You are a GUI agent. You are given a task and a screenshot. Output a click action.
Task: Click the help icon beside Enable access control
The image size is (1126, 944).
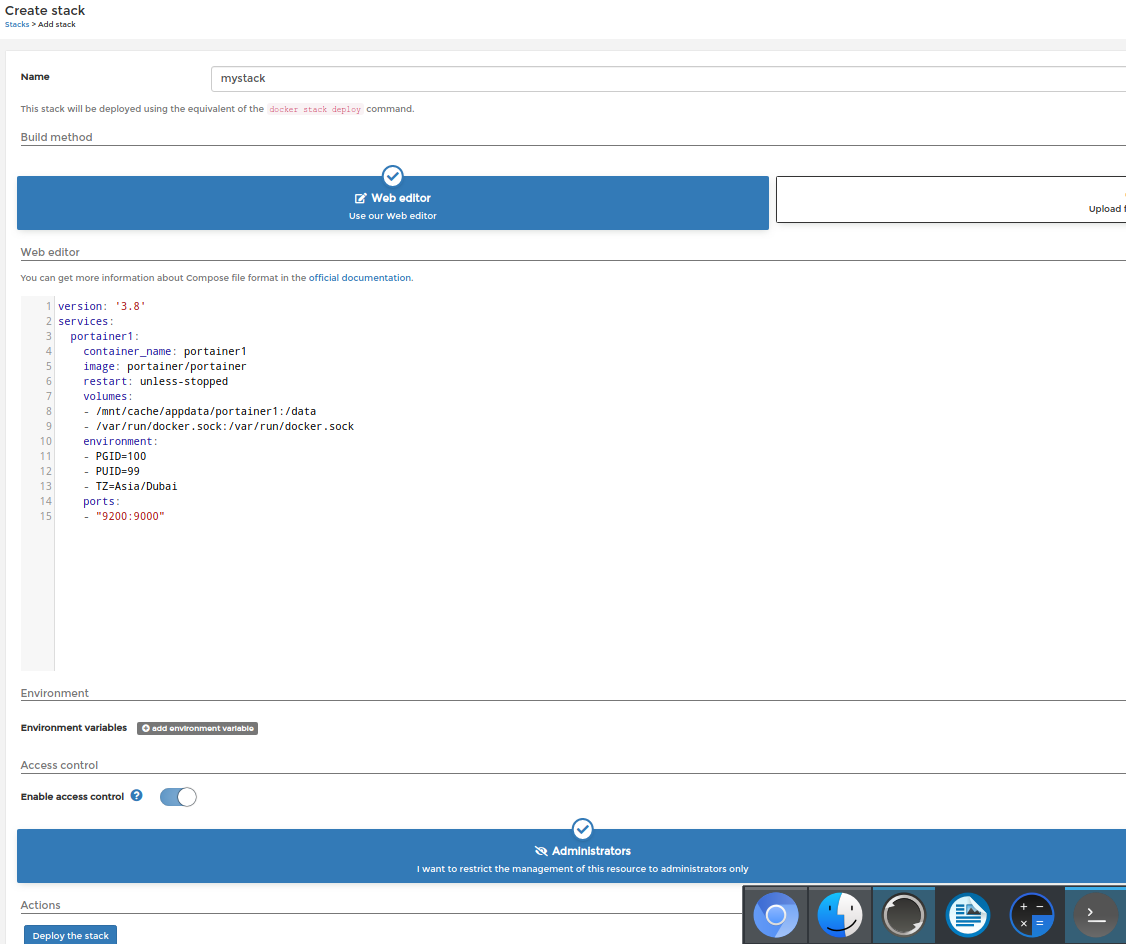coord(136,796)
